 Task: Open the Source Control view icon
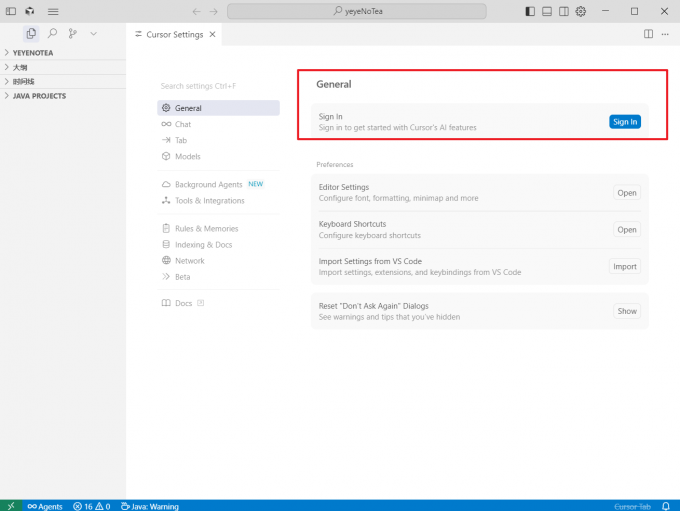[x=73, y=33]
